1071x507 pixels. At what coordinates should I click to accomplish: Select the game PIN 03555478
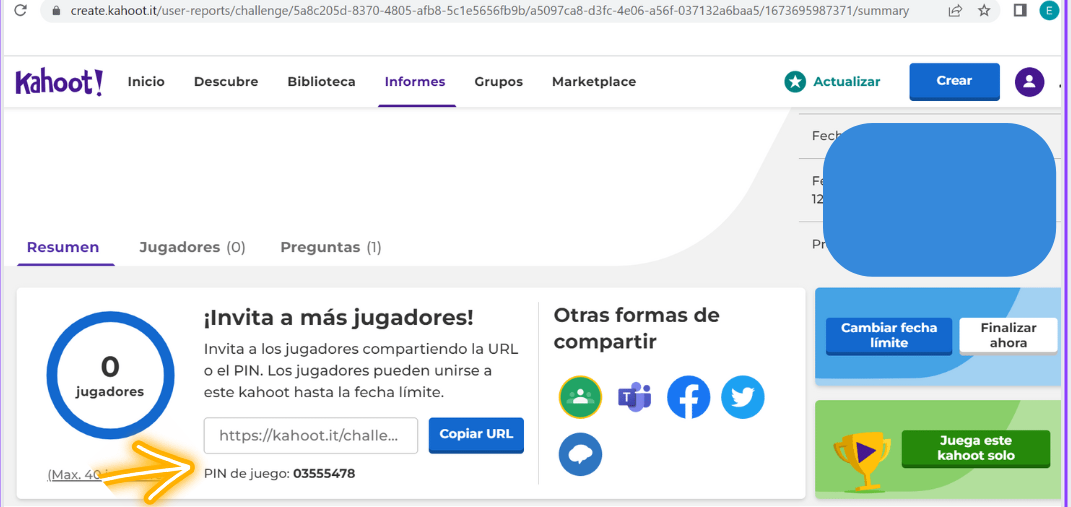click(324, 474)
